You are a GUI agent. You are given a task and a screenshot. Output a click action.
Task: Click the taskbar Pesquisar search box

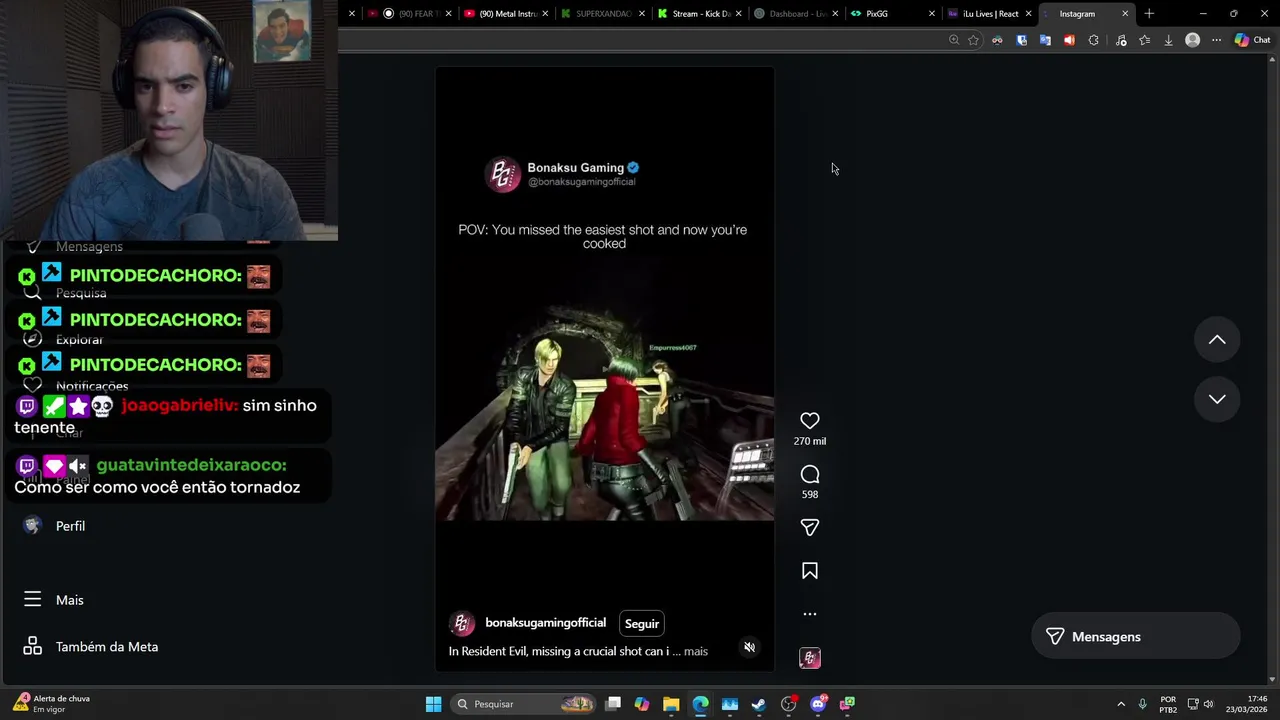click(x=525, y=704)
